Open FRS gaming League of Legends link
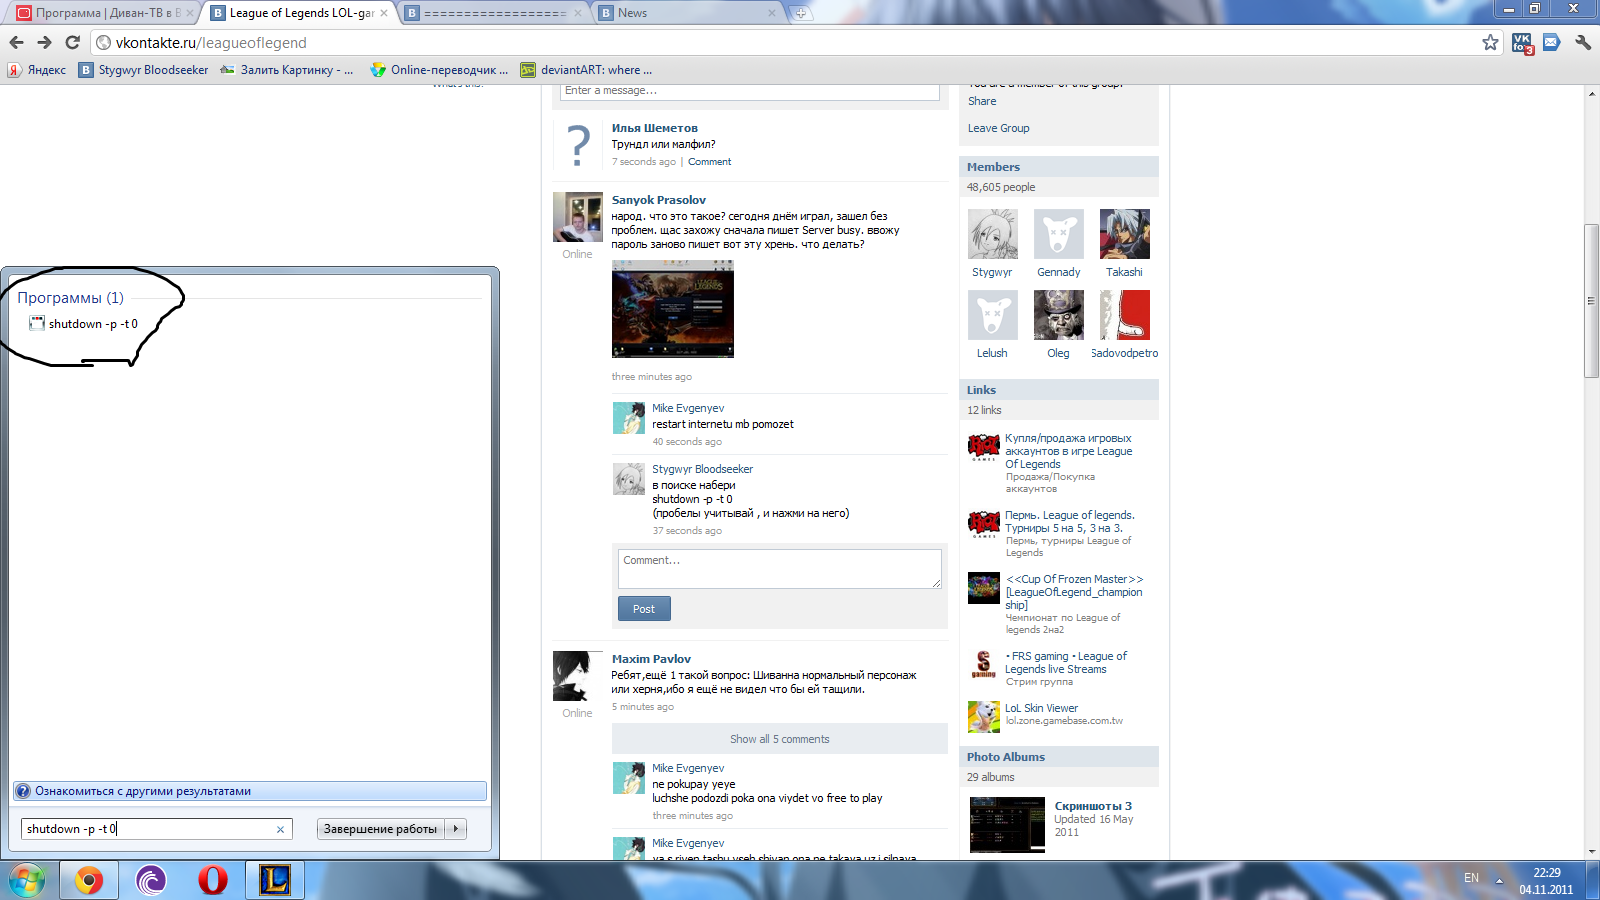1600x900 pixels. [1067, 663]
